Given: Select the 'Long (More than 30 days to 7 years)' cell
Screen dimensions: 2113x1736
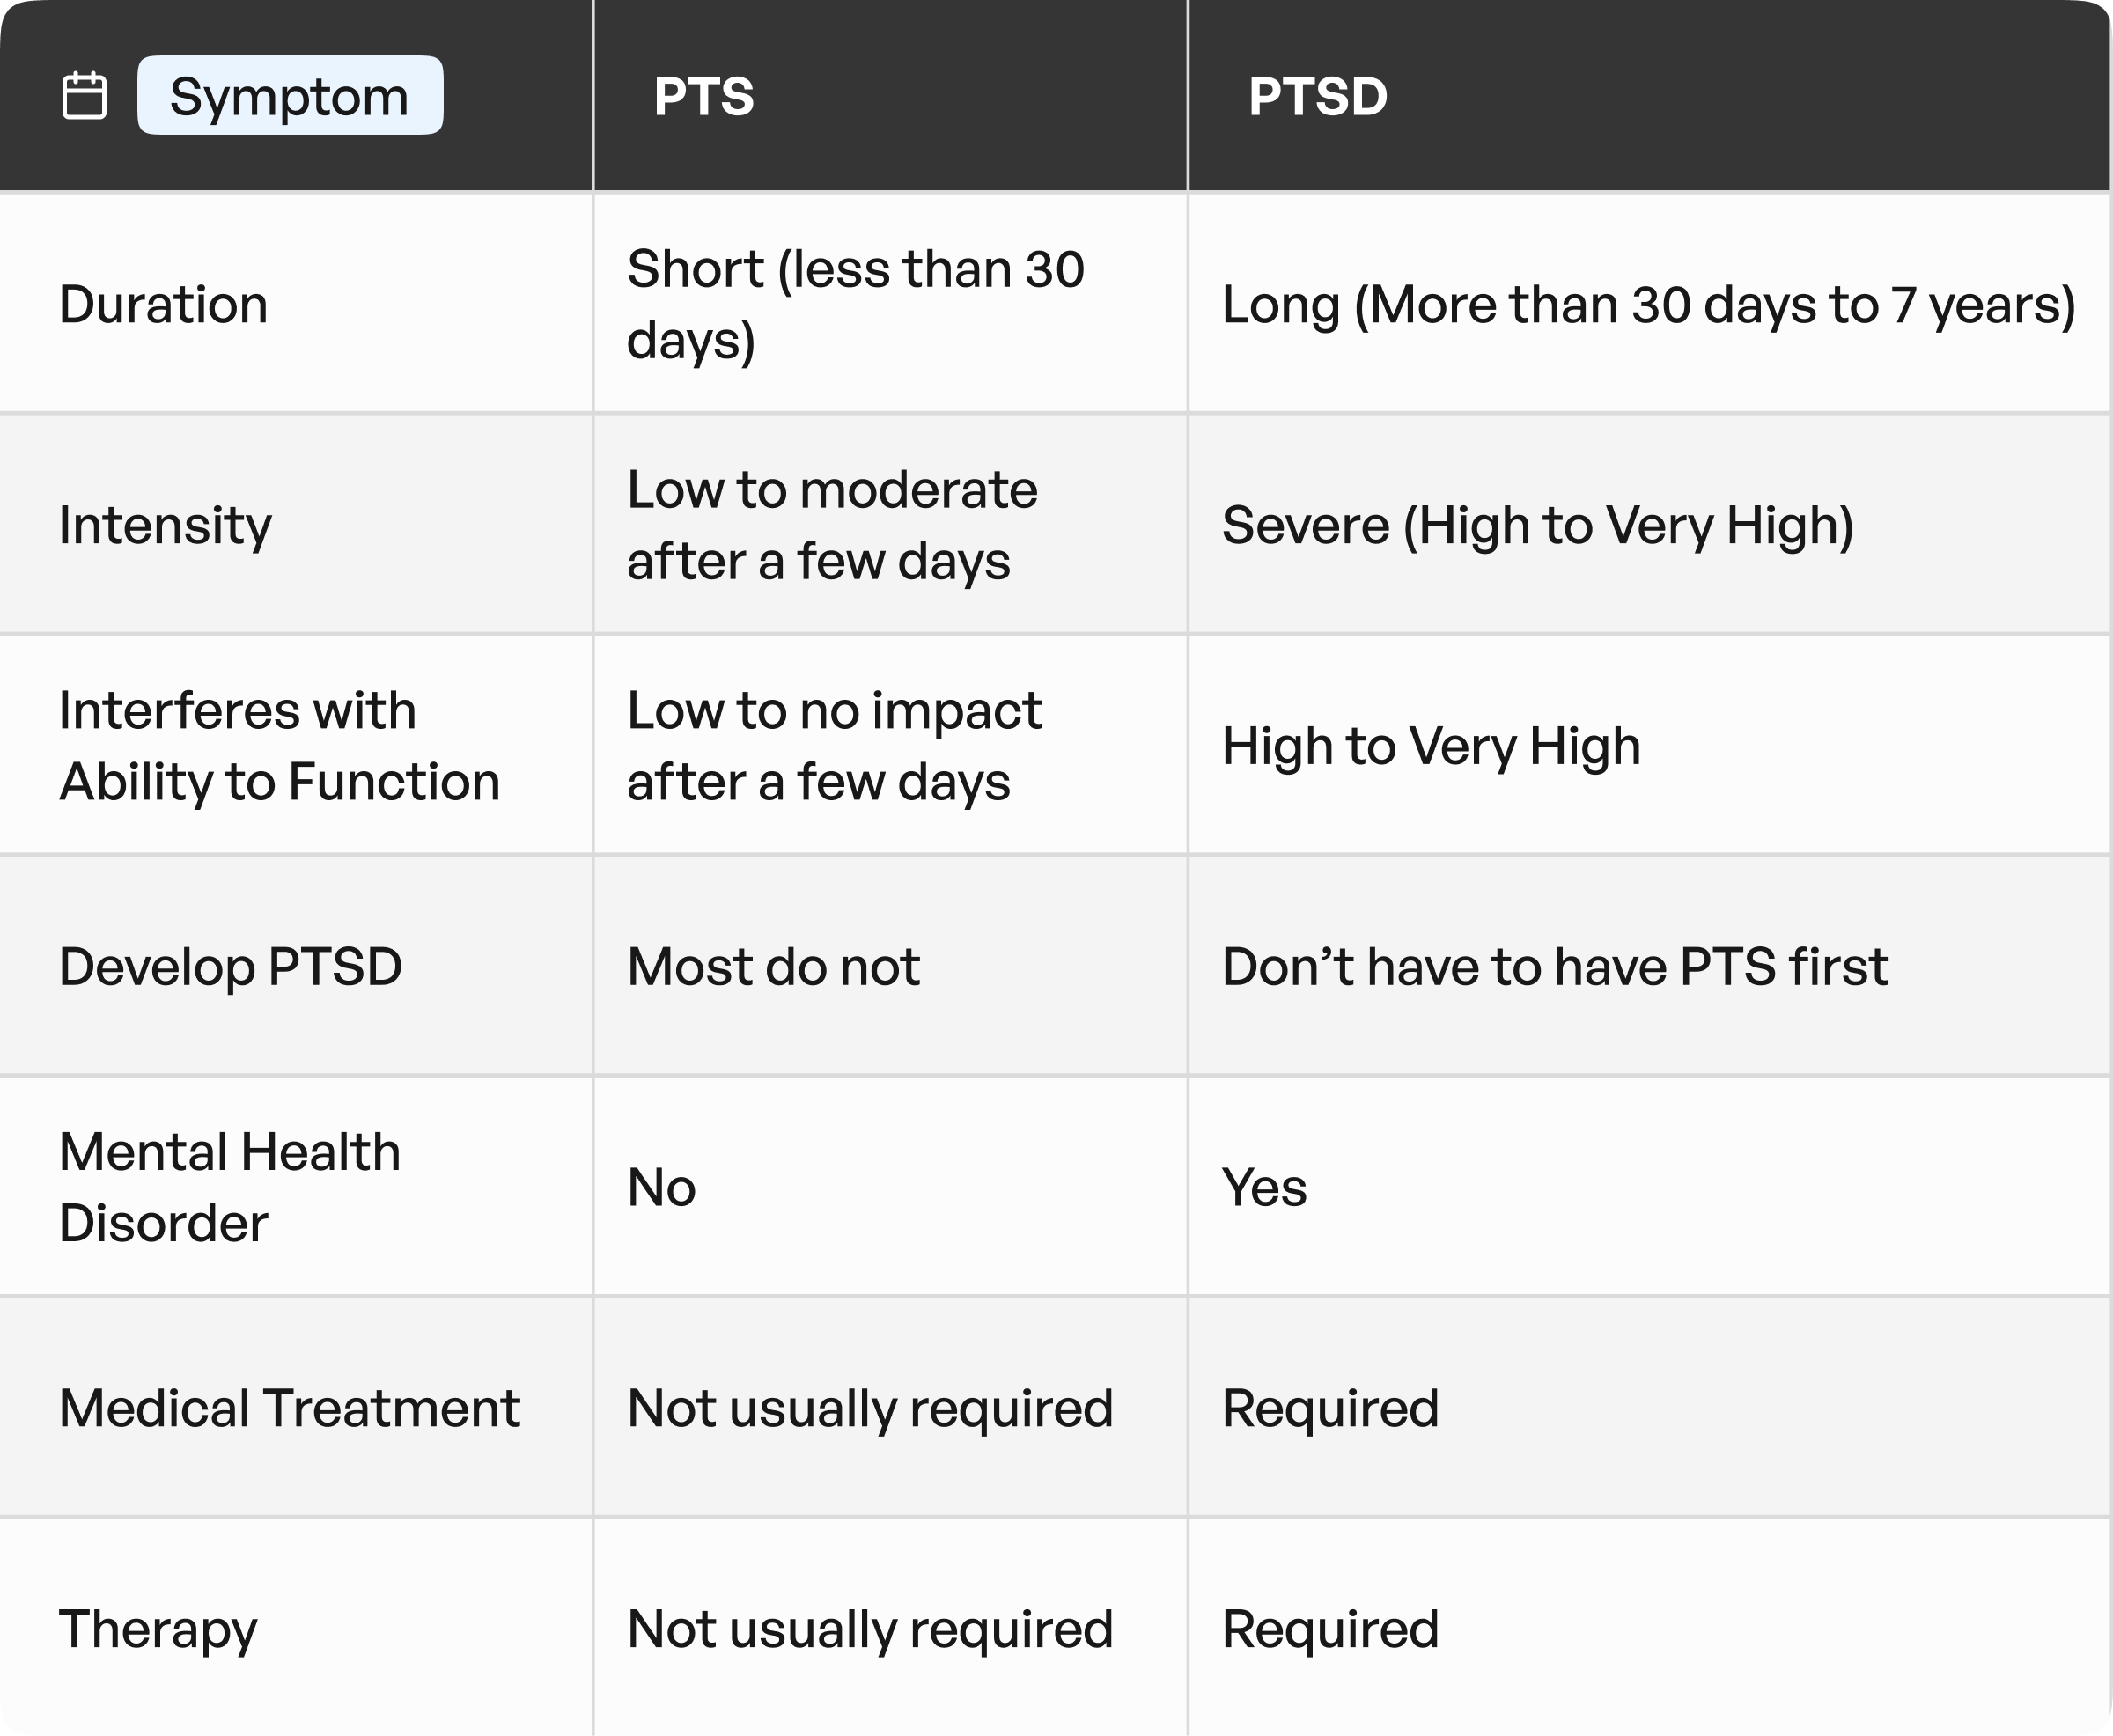Looking at the screenshot, I should coord(1649,304).
